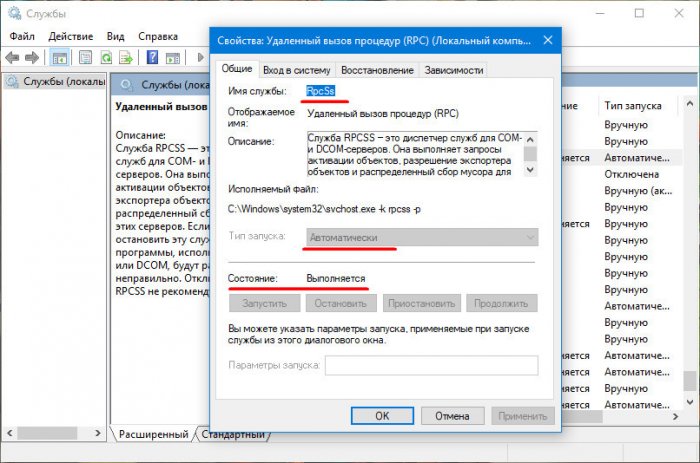The height and width of the screenshot is (463, 700).
Task: Switch to the Вход в систему tab
Action: [296, 70]
